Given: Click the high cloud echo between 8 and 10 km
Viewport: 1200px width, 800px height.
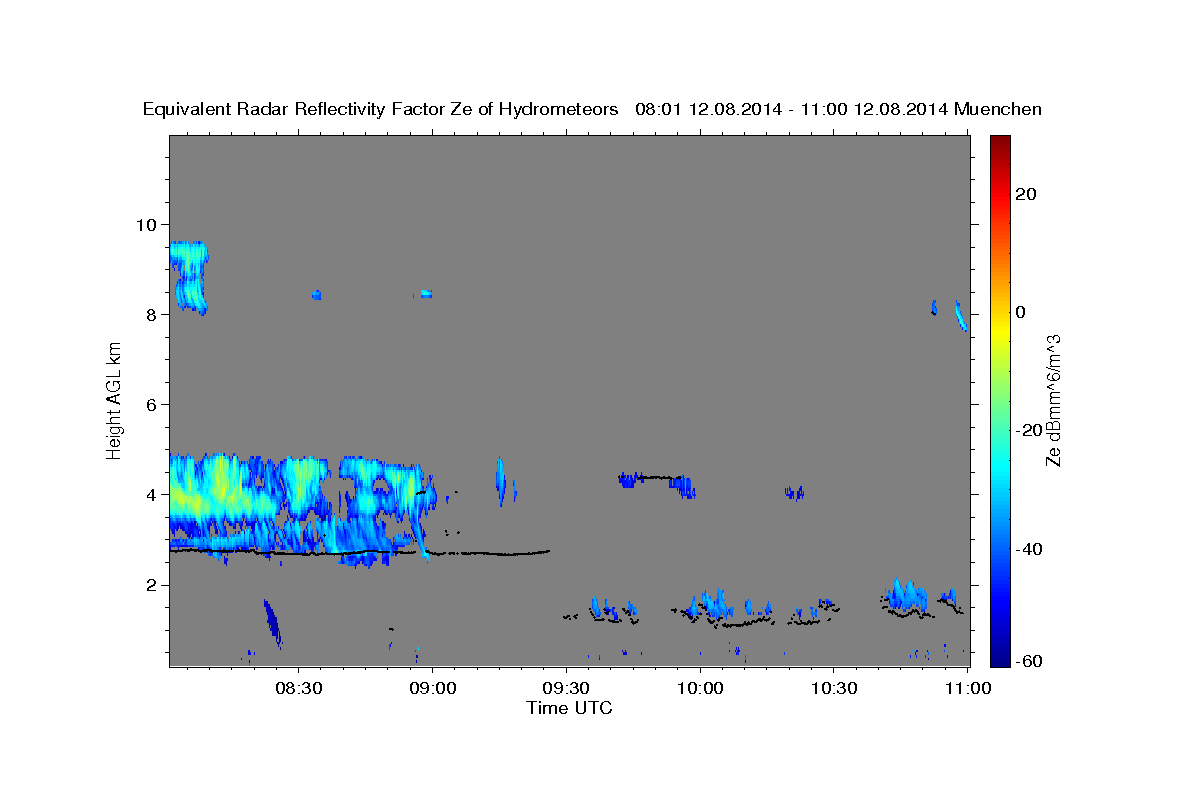Looking at the screenshot, I should point(189,277).
